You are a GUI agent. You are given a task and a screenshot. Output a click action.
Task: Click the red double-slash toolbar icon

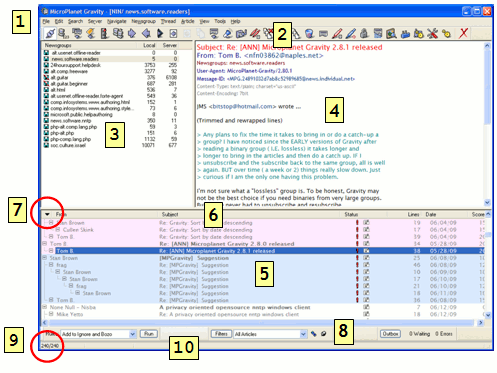[x=255, y=33]
